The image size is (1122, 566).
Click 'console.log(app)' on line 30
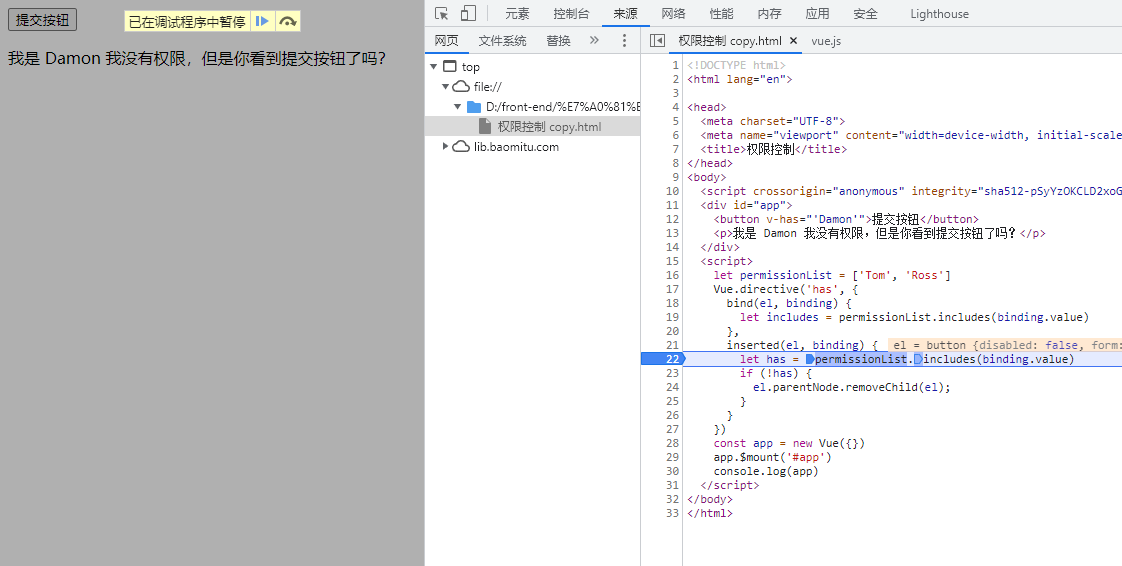(x=766, y=472)
